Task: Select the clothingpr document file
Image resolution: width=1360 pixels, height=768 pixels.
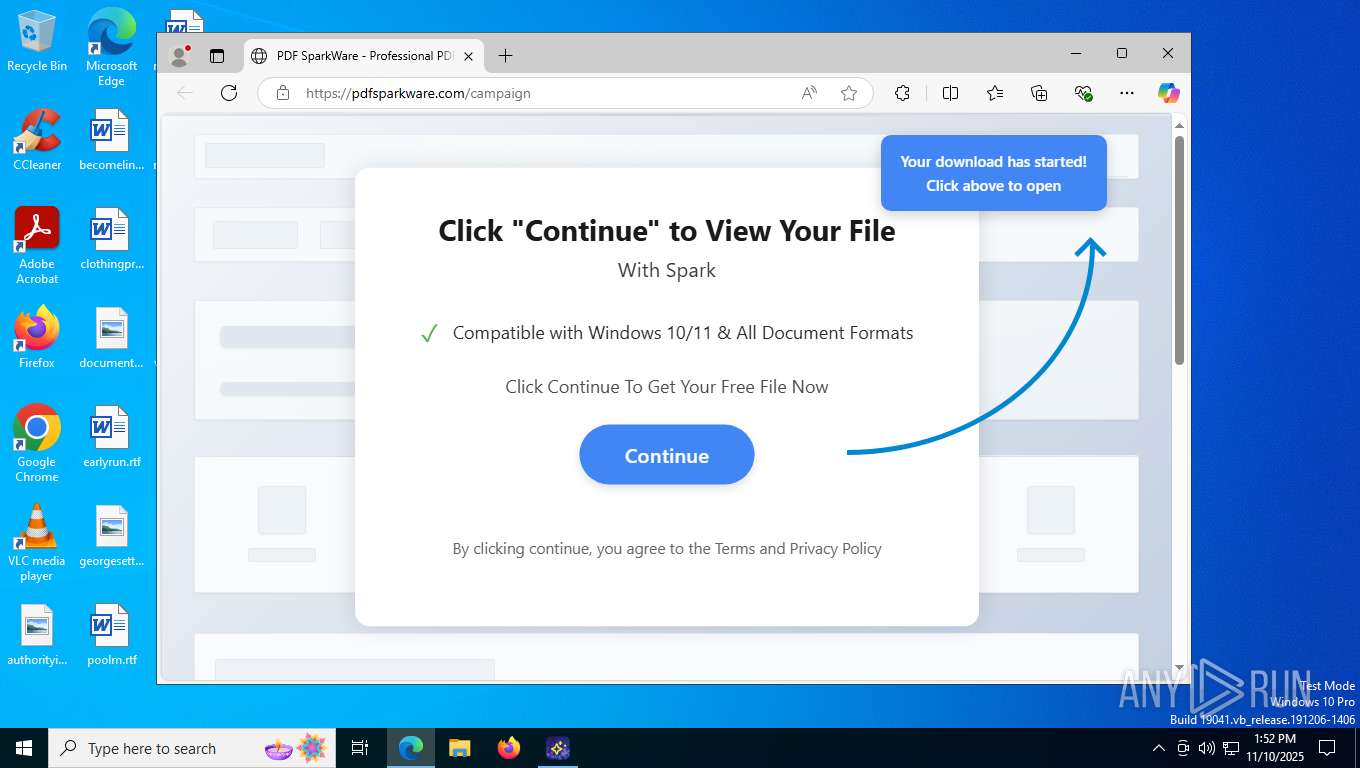Action: (x=111, y=238)
